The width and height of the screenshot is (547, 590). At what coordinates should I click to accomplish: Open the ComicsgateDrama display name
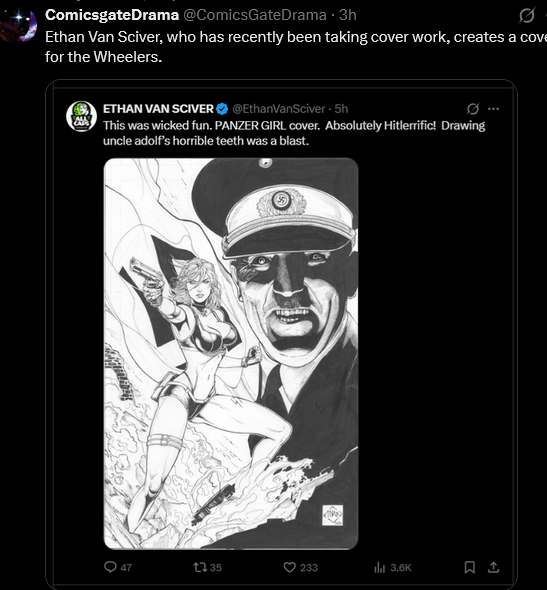[112, 15]
